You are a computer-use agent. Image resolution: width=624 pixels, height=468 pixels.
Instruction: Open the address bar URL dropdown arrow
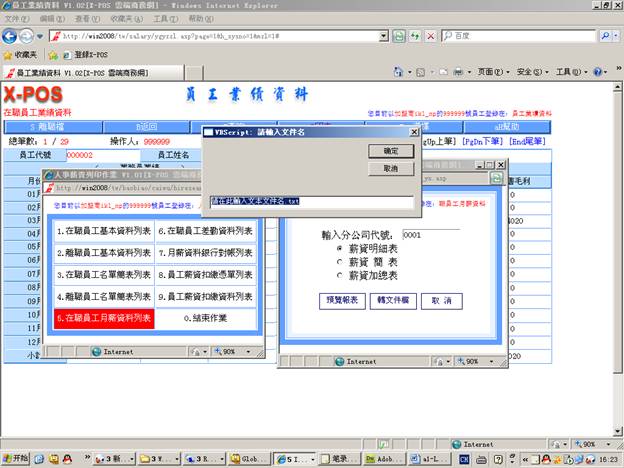382,36
